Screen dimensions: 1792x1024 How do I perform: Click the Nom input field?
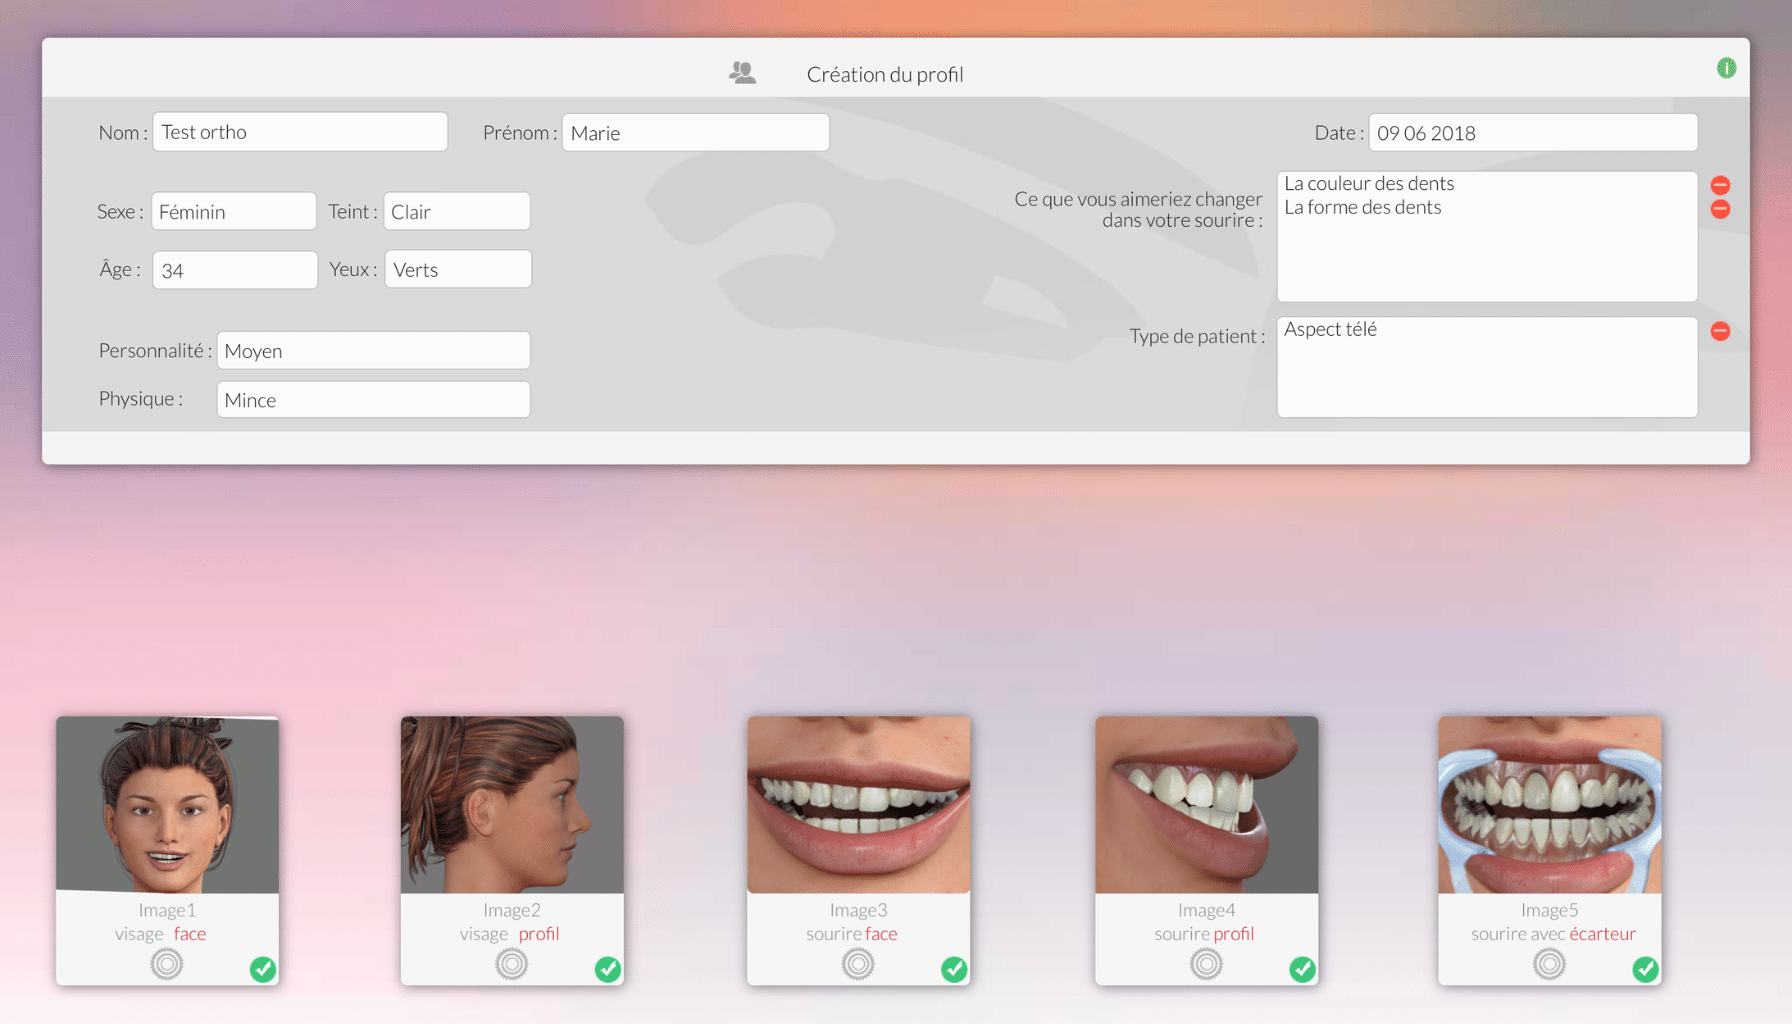tap(300, 132)
